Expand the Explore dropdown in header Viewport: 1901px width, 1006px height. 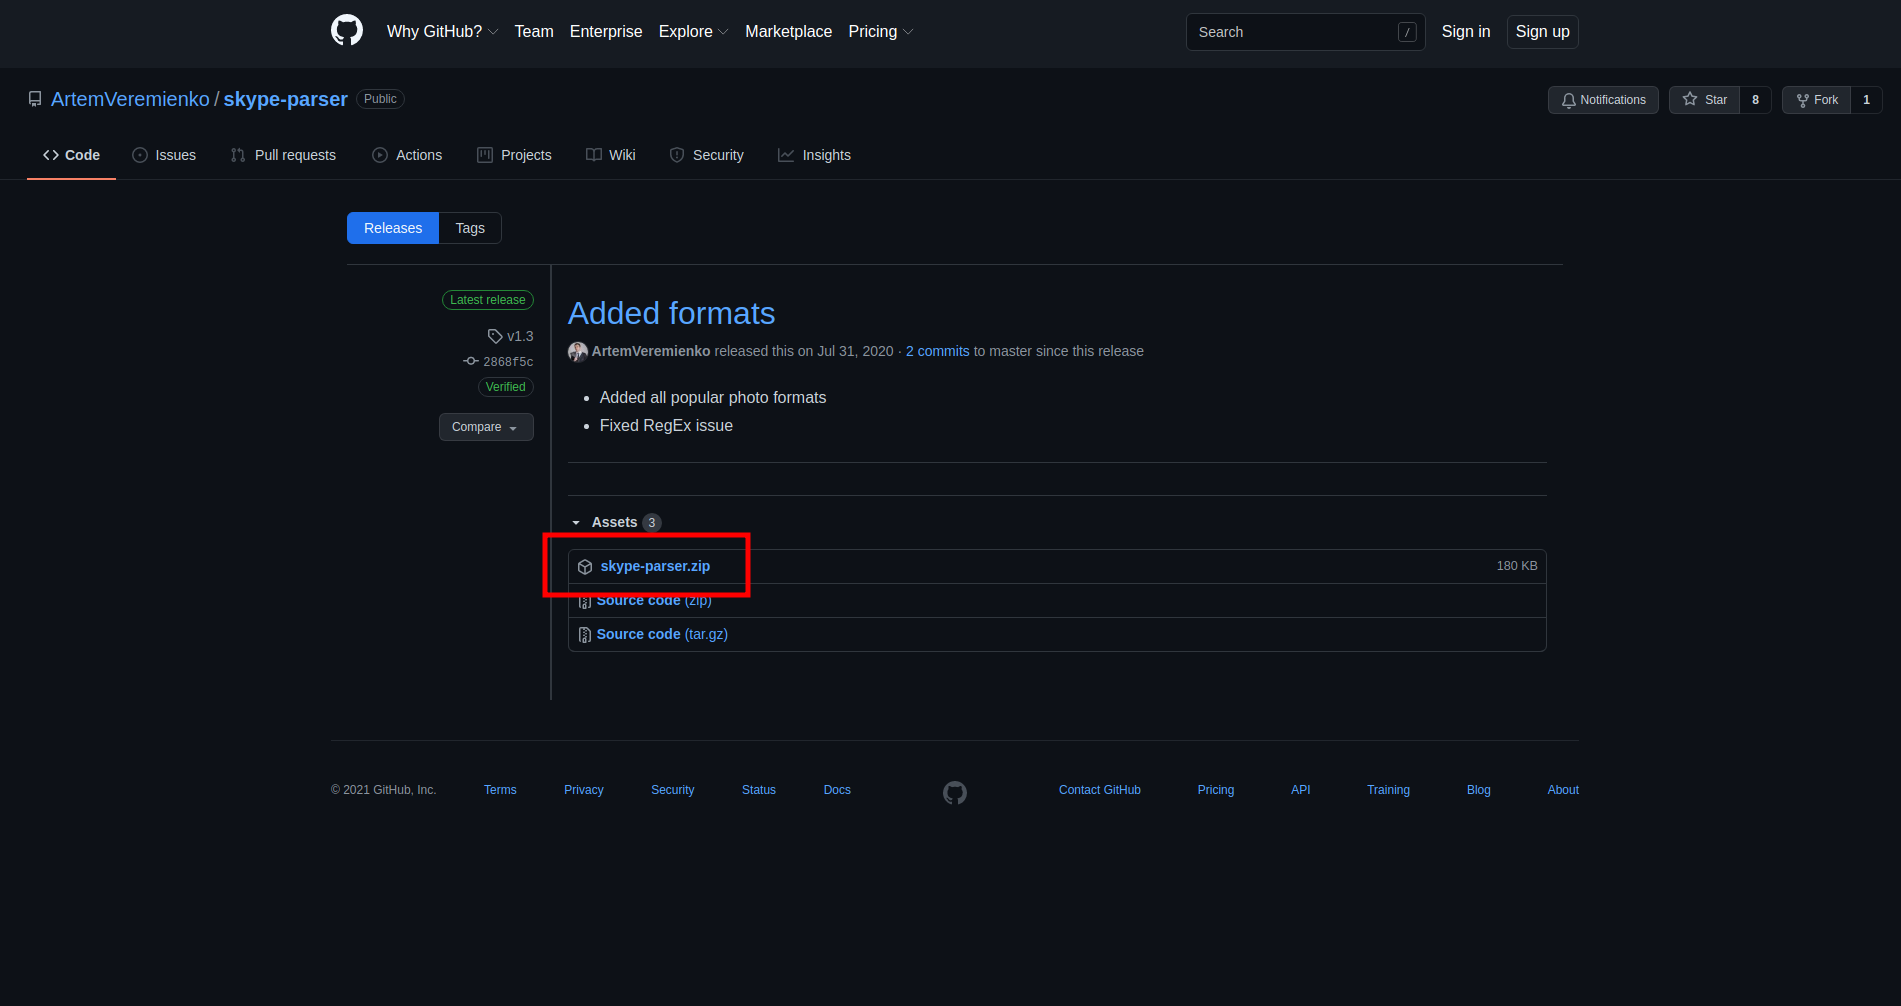(x=693, y=31)
